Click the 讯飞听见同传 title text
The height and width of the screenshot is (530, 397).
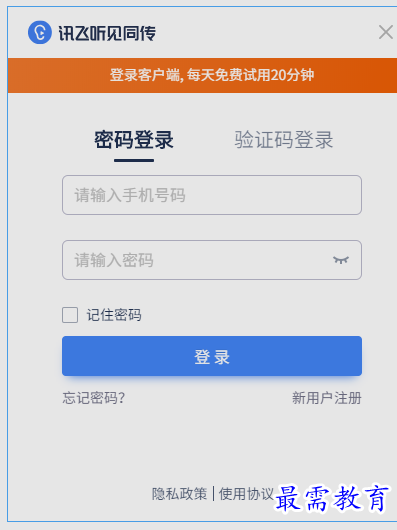tap(107, 33)
